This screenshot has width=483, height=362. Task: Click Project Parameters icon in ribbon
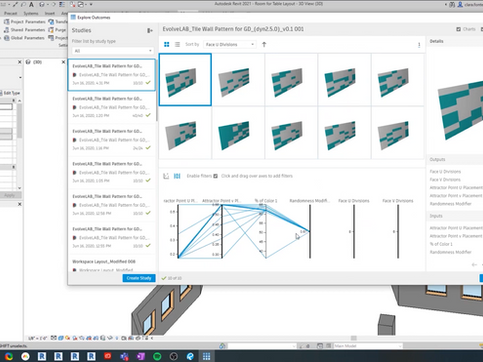click(x=6, y=22)
